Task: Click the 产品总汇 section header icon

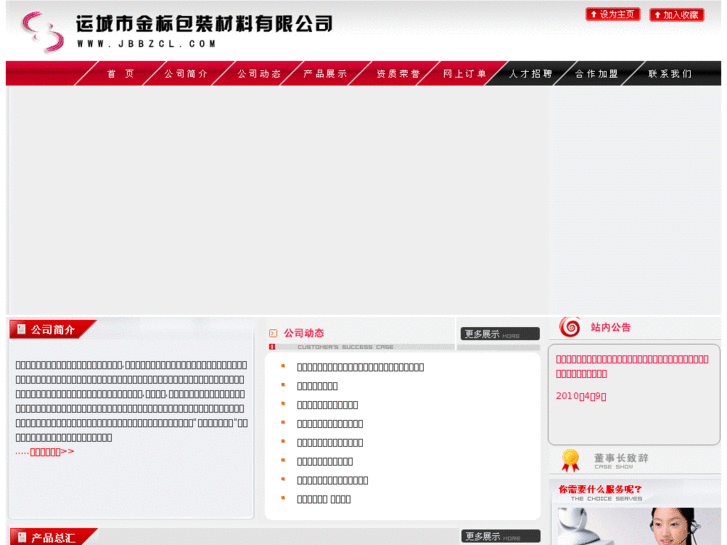Action: click(x=21, y=538)
